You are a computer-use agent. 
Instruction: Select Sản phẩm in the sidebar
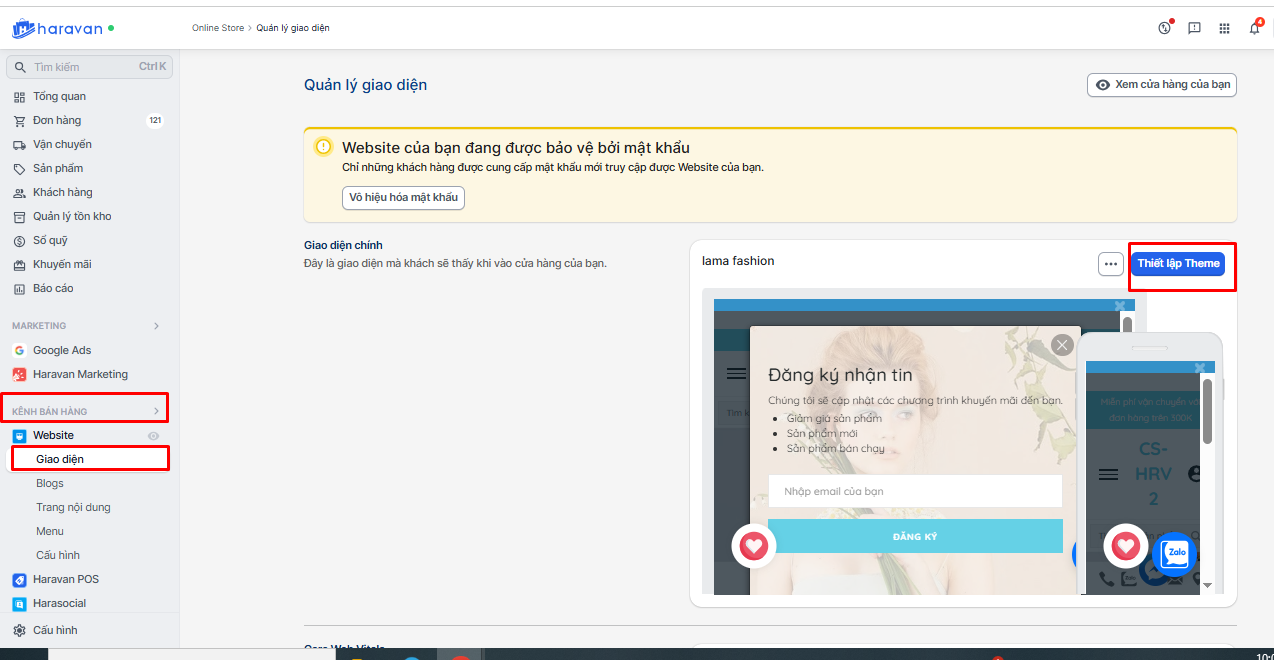(x=58, y=168)
